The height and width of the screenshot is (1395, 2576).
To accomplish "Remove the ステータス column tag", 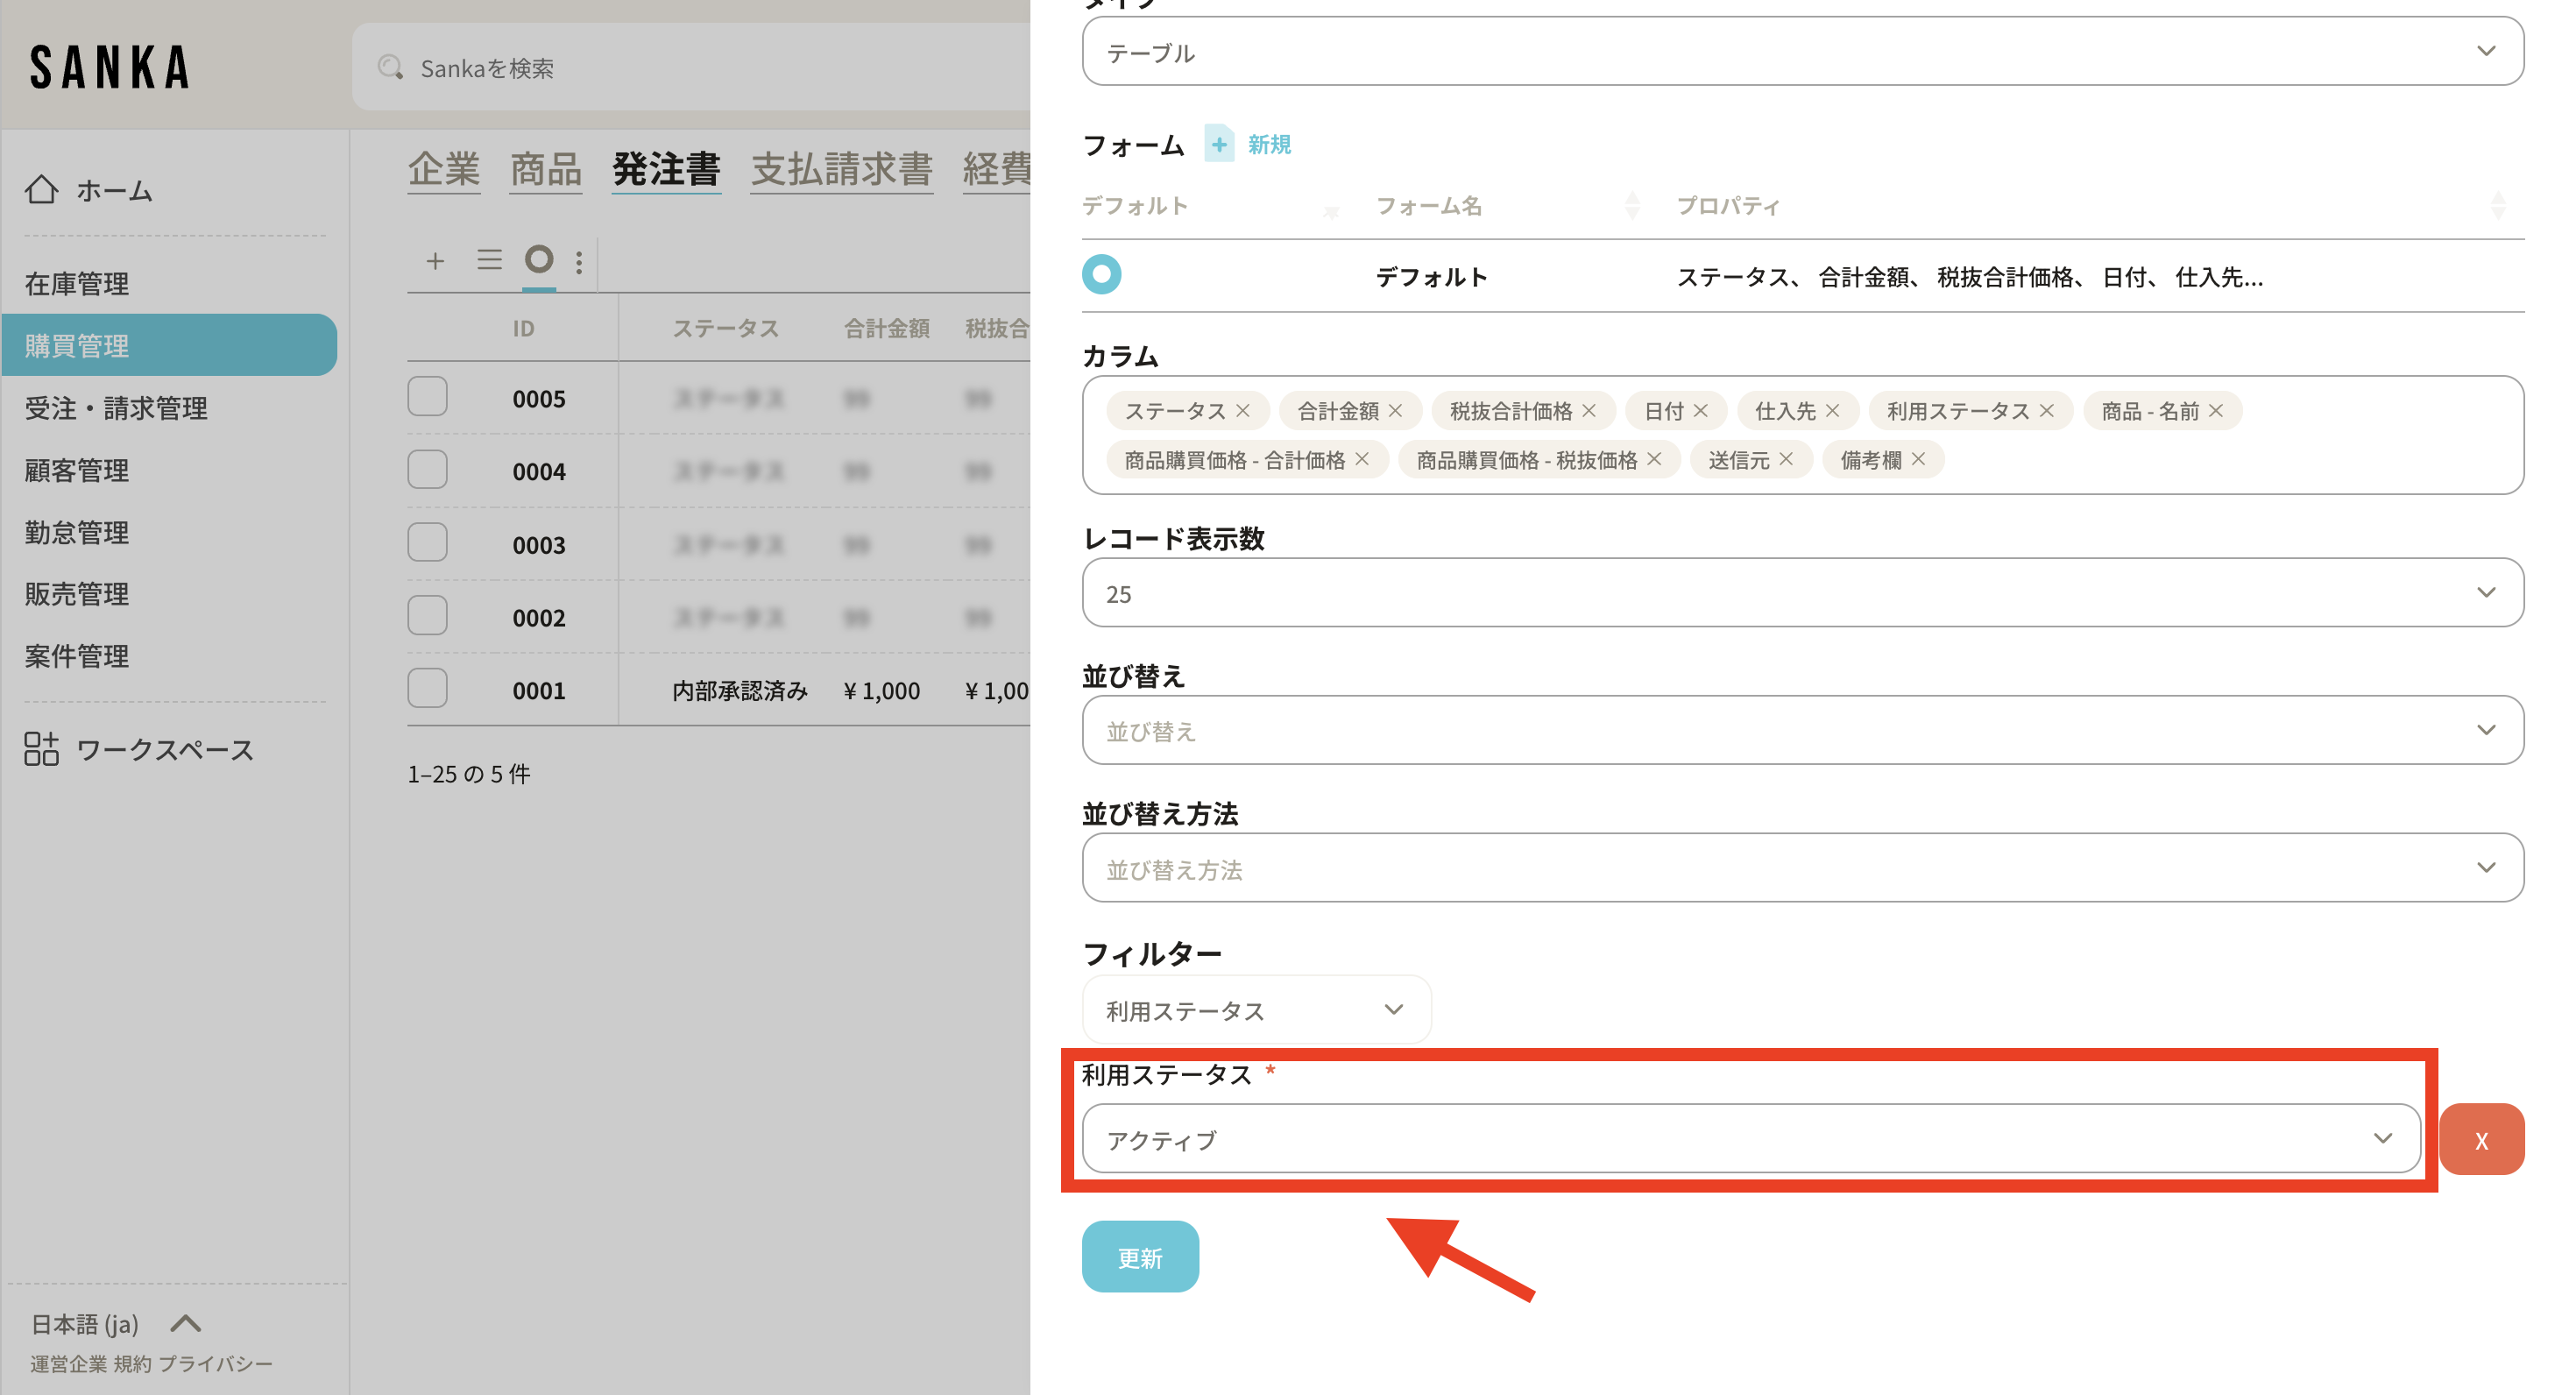I will click(x=1243, y=411).
